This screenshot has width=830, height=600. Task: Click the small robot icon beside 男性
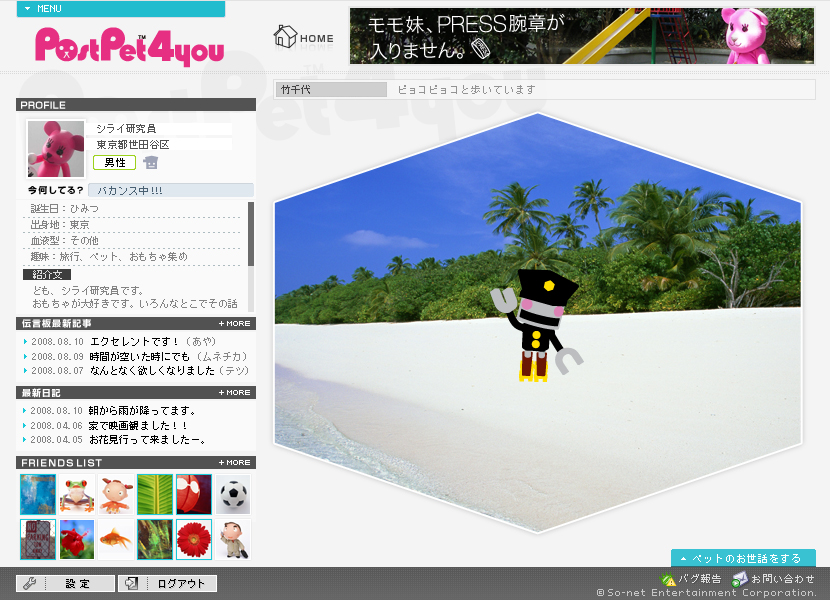[x=151, y=163]
